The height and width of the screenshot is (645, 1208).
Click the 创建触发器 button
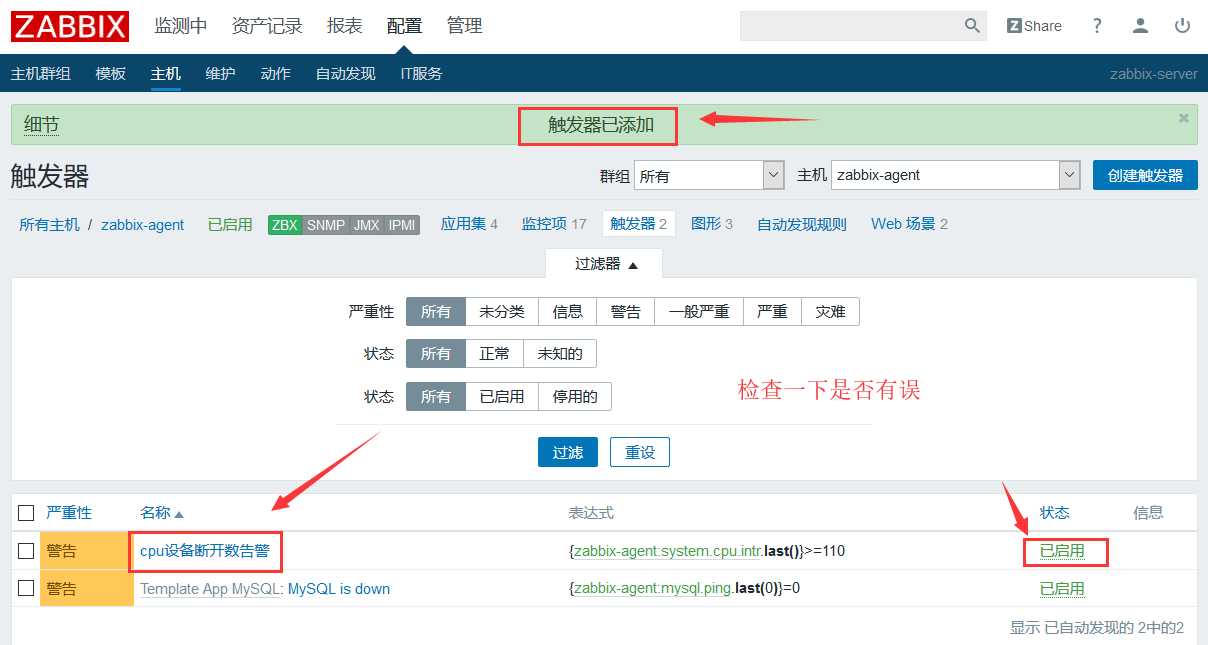tap(1145, 175)
